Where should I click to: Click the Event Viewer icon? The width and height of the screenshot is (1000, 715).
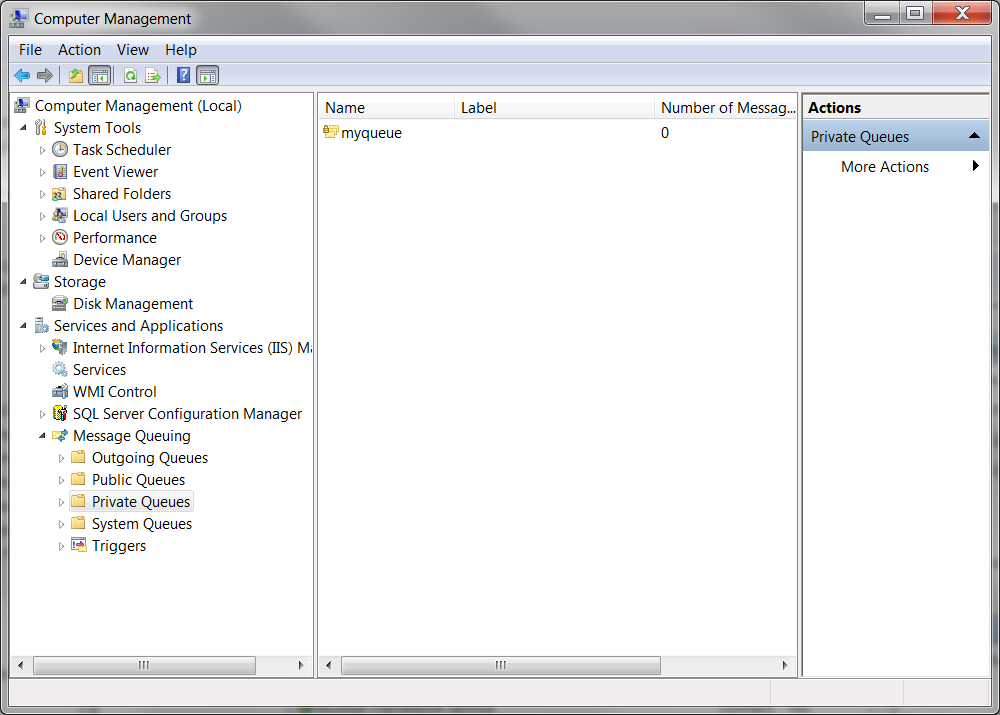click(60, 172)
